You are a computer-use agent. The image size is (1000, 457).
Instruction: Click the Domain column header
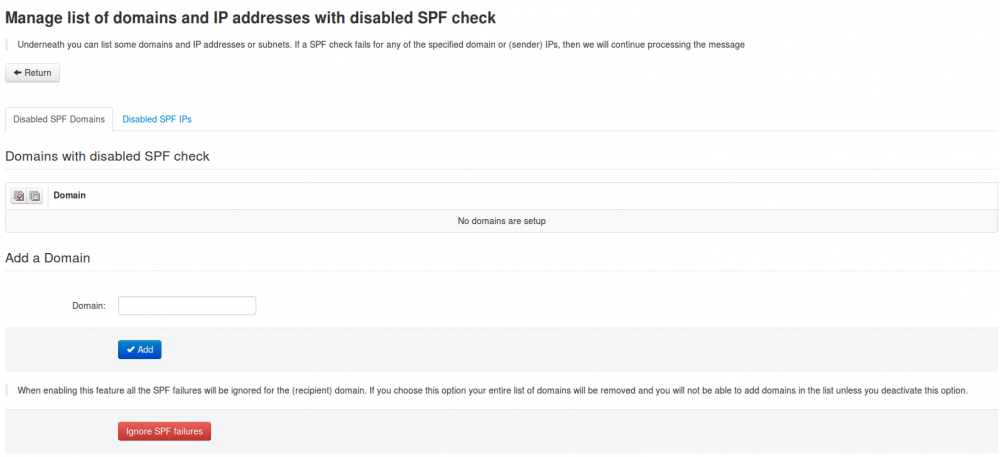point(69,195)
